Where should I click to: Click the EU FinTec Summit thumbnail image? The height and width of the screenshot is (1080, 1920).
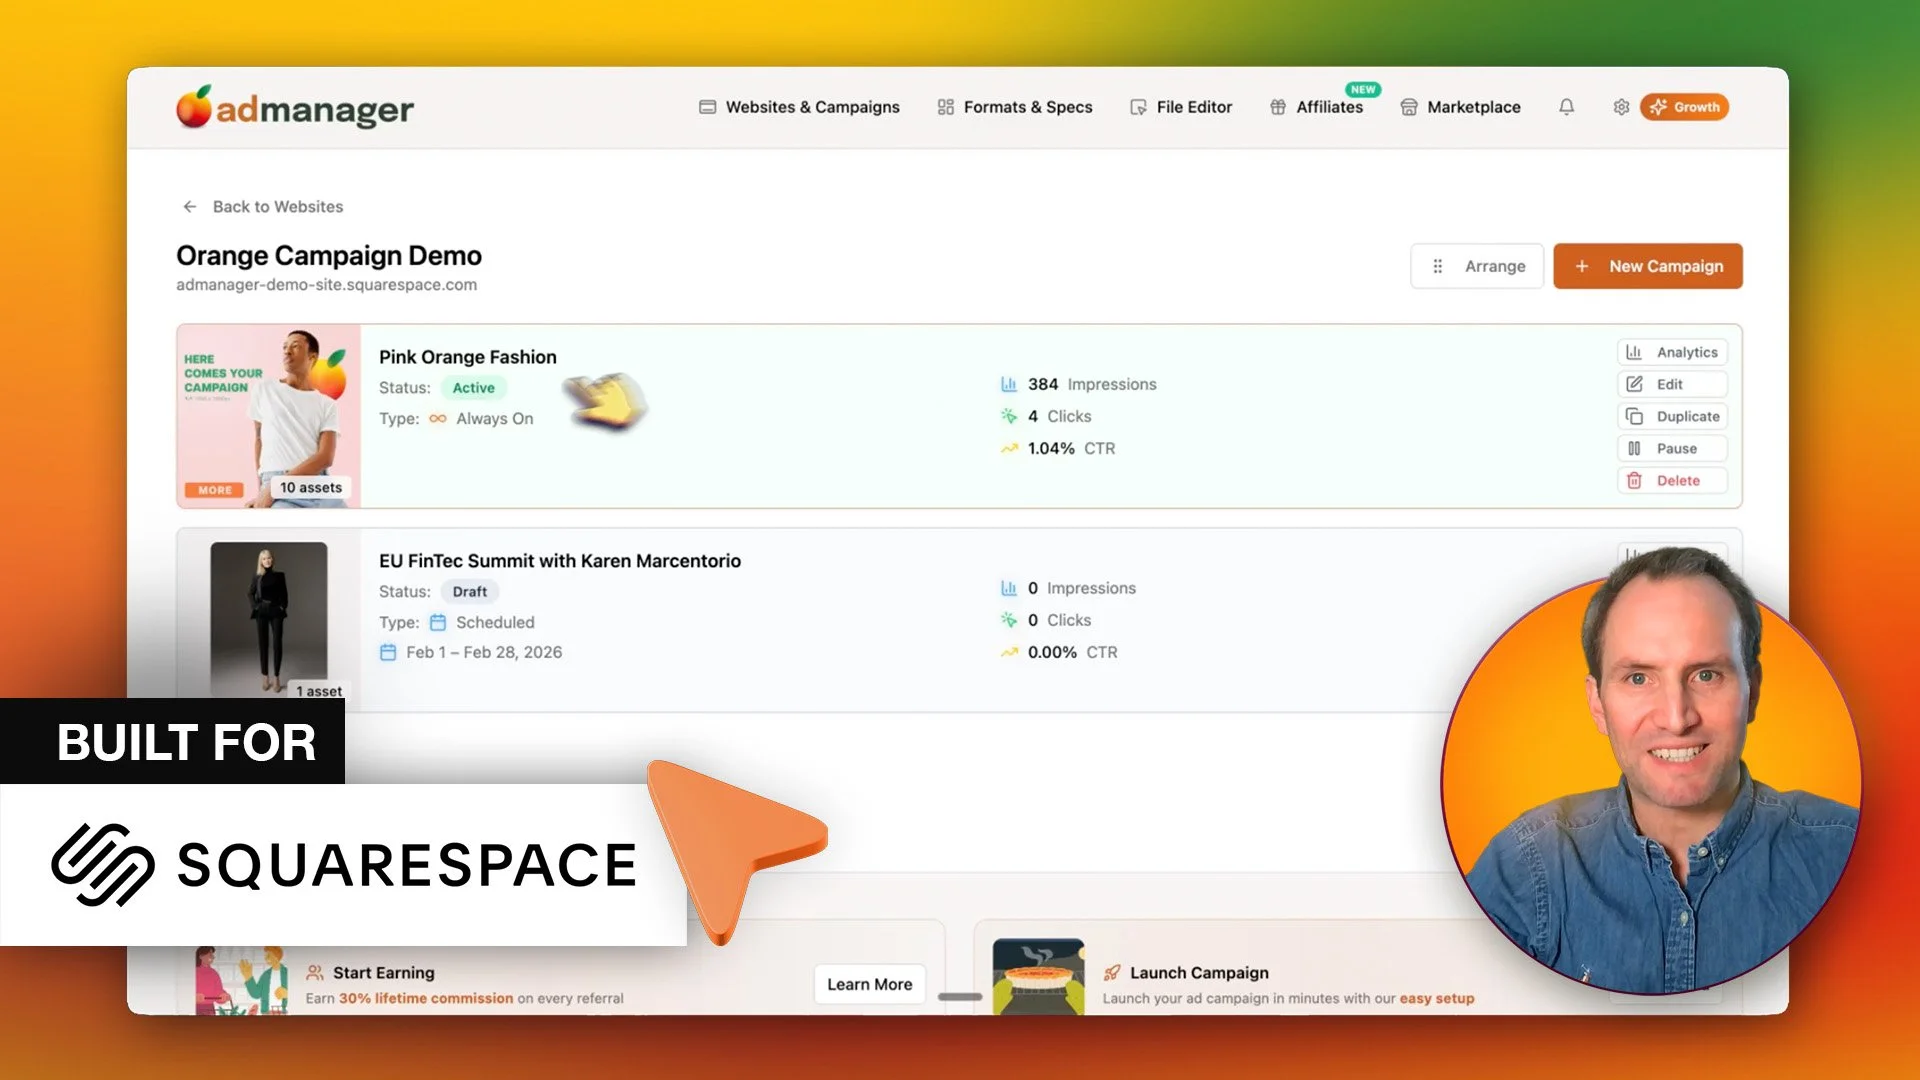[x=267, y=615]
